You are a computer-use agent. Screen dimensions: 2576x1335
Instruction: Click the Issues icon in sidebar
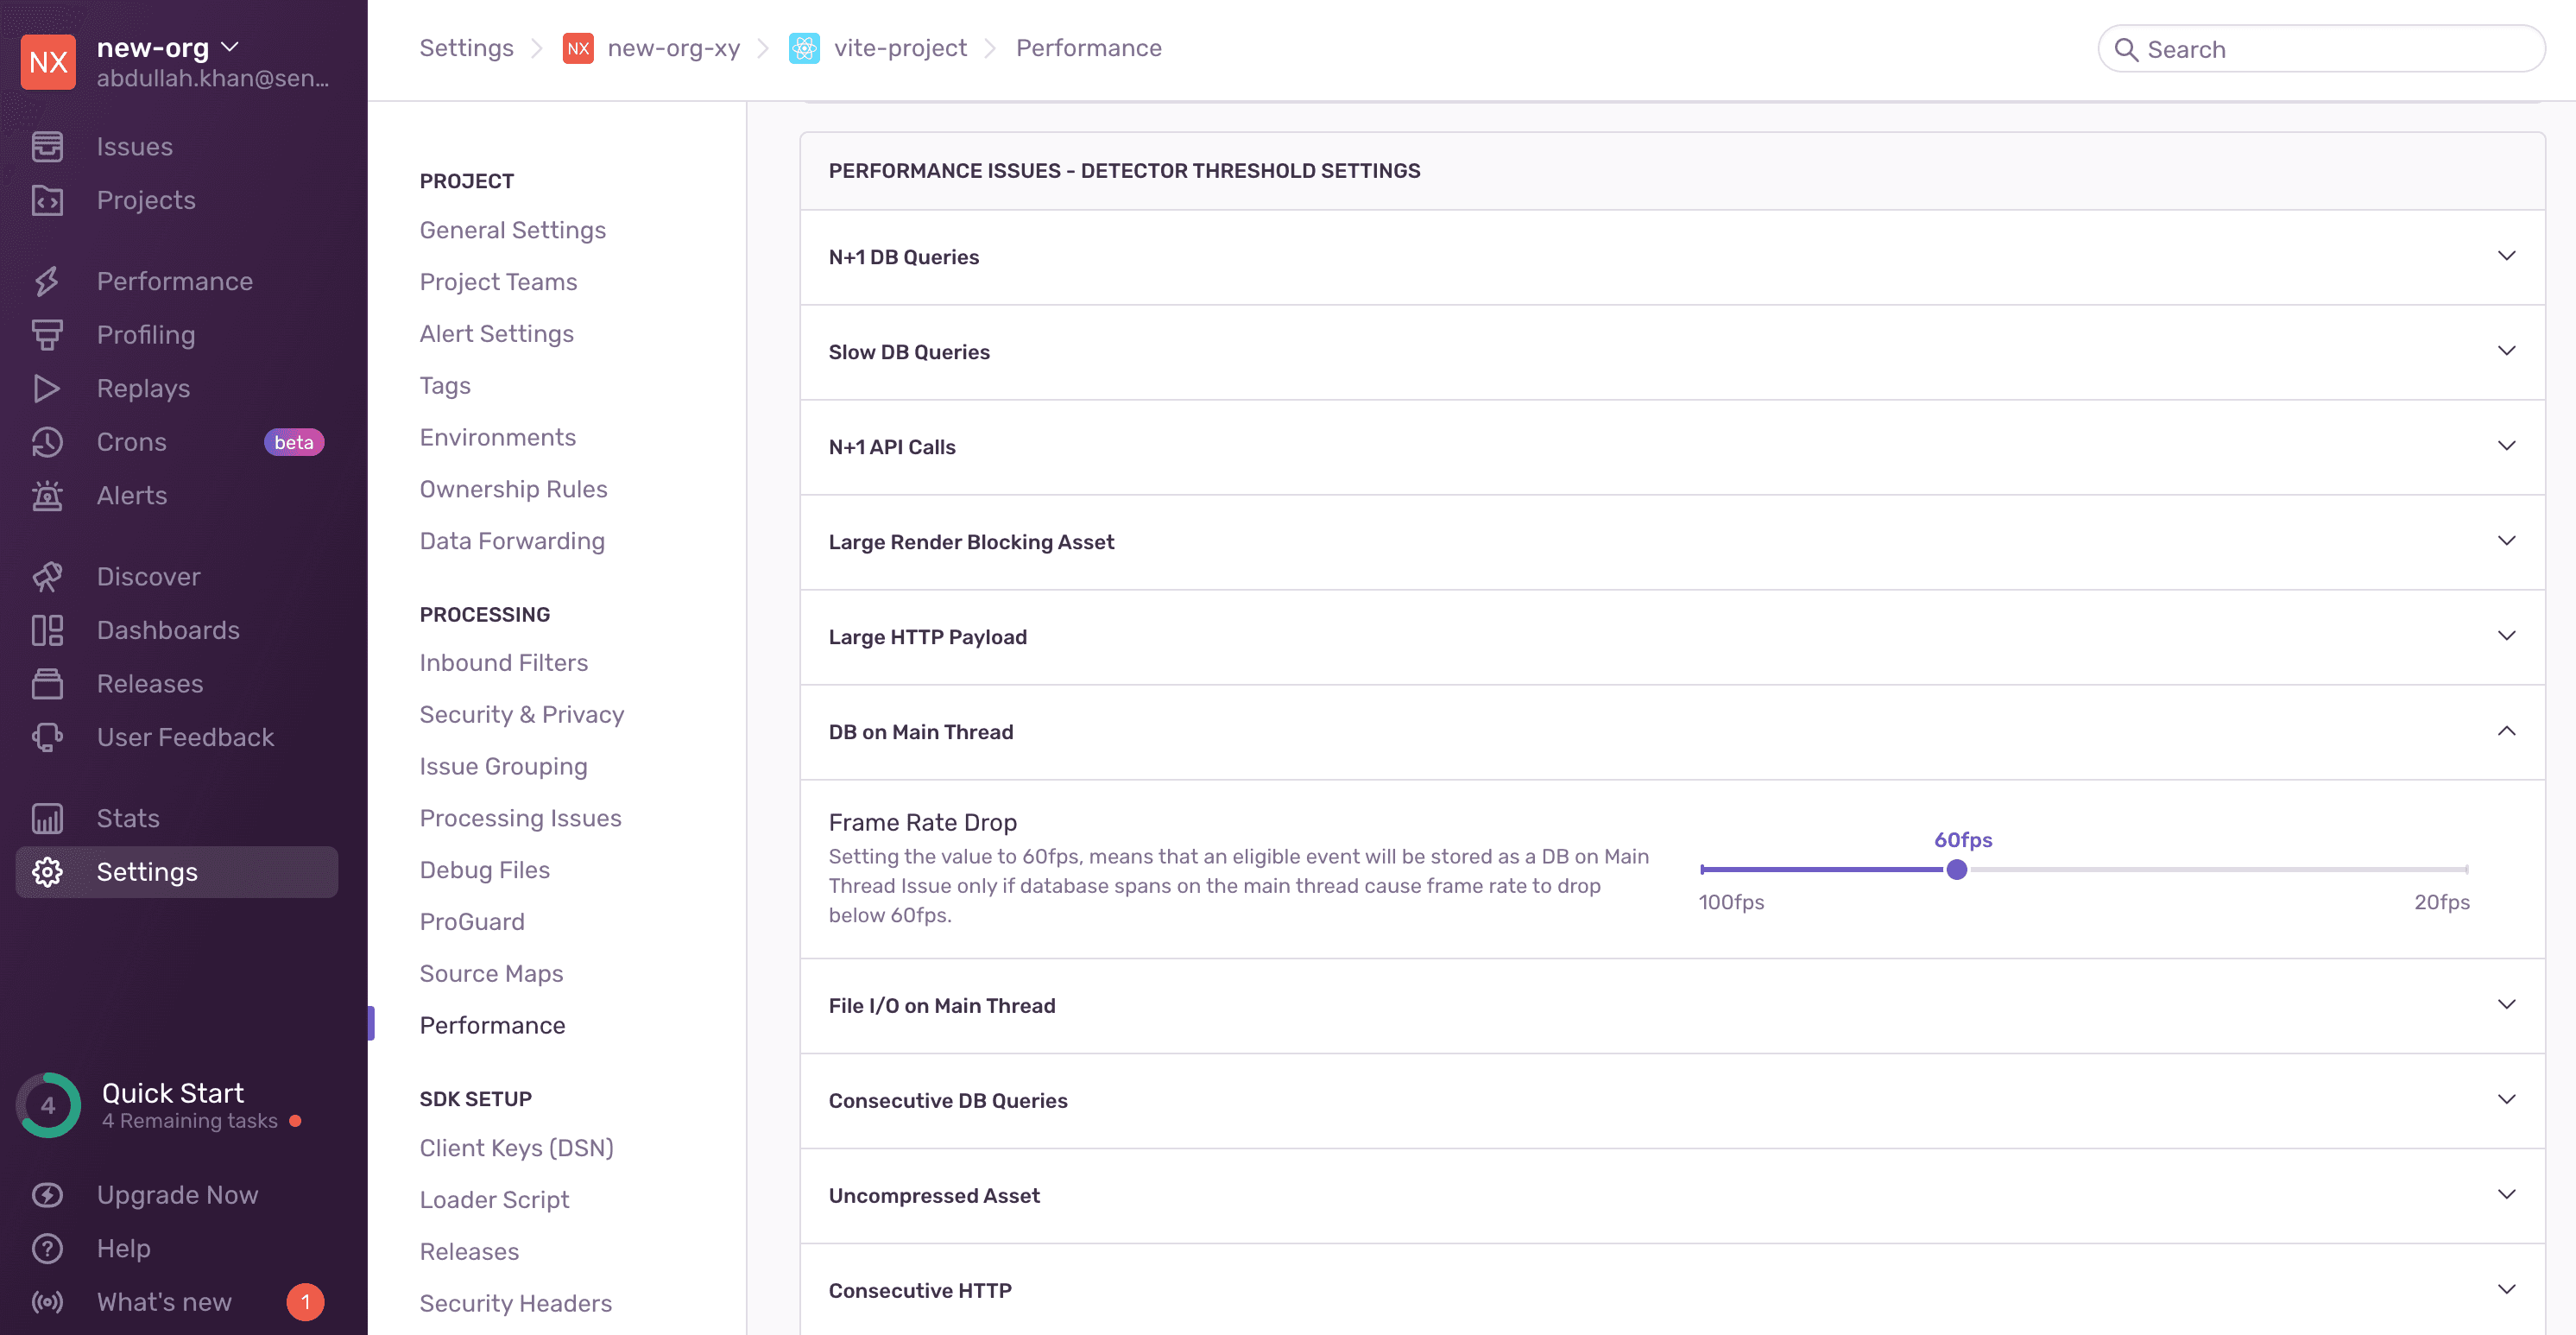point(47,147)
